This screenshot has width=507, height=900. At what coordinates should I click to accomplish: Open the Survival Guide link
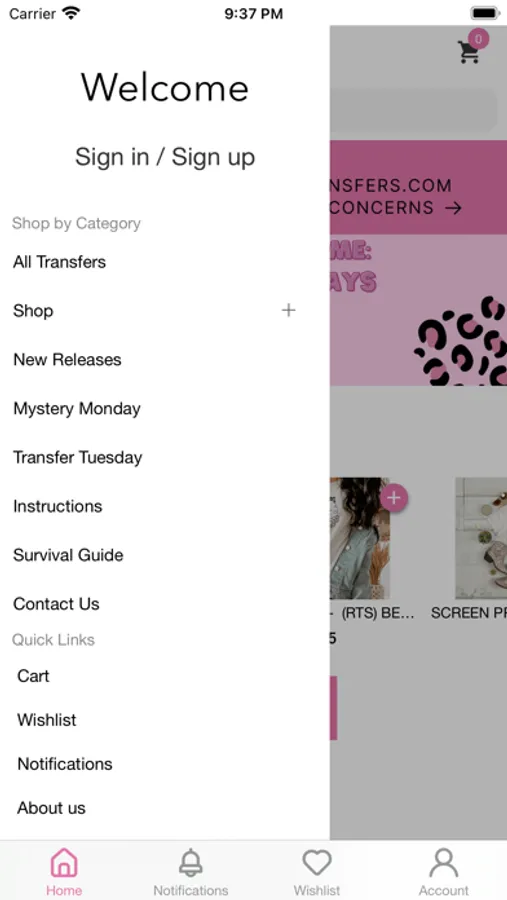pyautogui.click(x=68, y=555)
